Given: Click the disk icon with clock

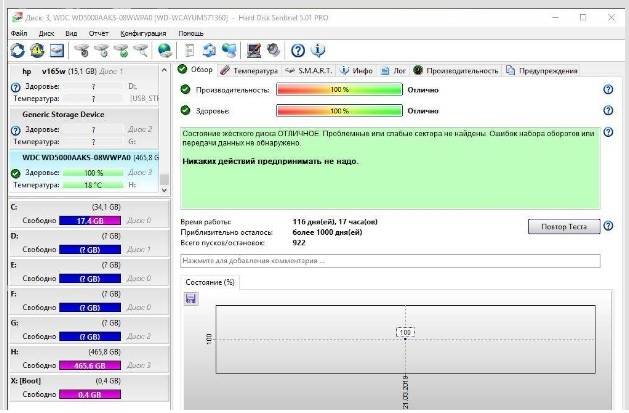Looking at the screenshot, I should point(102,50).
